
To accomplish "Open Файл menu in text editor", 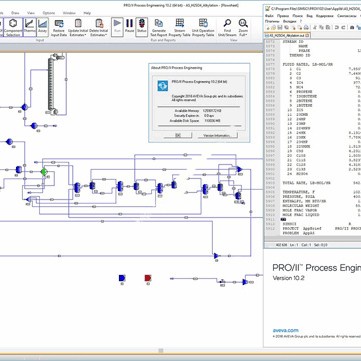I will click(269, 16).
